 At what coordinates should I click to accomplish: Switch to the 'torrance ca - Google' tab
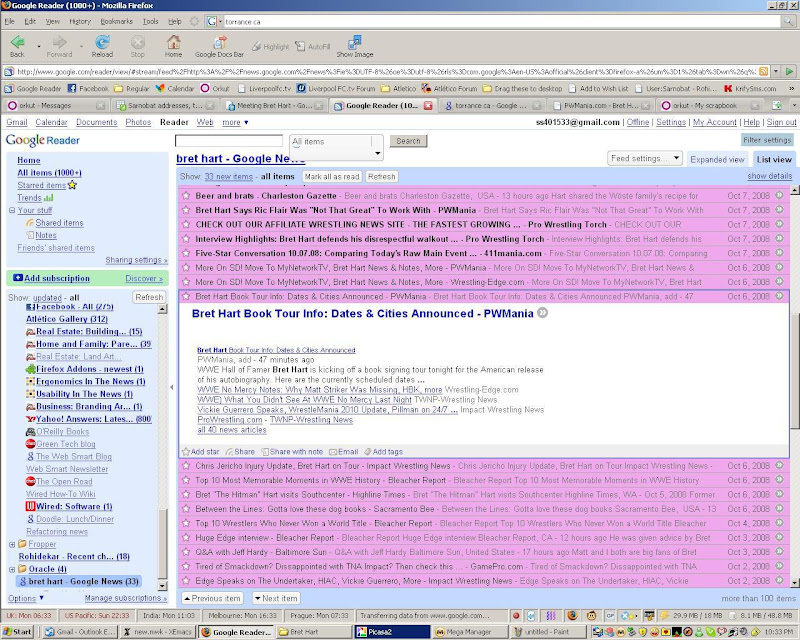coord(493,106)
